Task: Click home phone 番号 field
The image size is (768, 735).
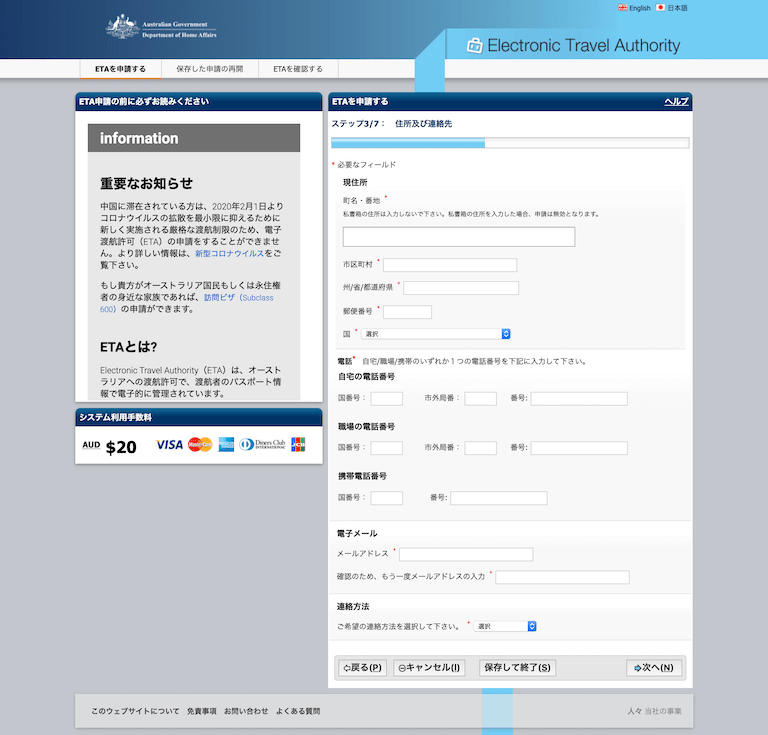Action: coord(579,399)
